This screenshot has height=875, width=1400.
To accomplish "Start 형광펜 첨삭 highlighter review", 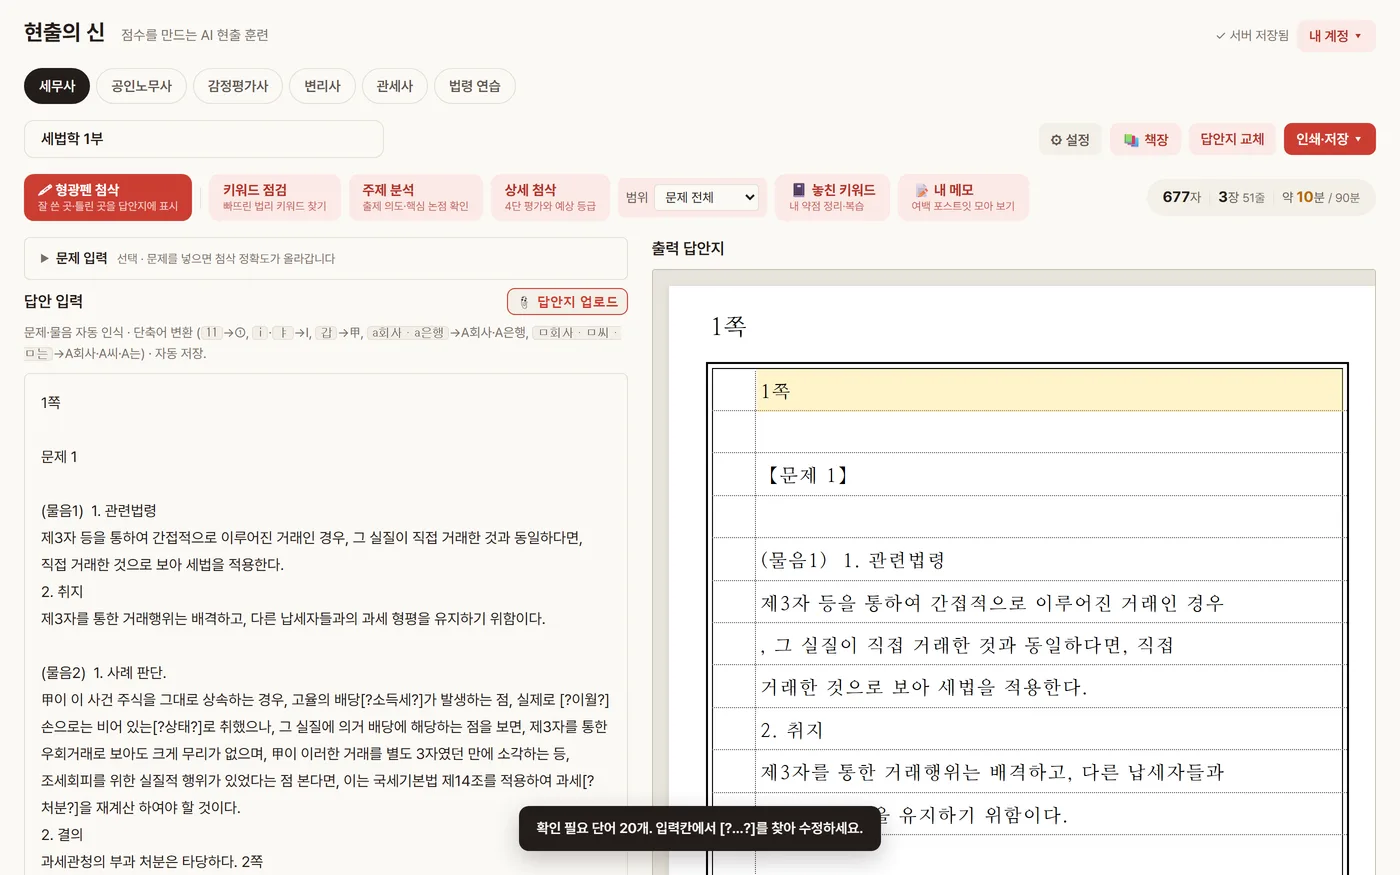I will pyautogui.click(x=108, y=197).
